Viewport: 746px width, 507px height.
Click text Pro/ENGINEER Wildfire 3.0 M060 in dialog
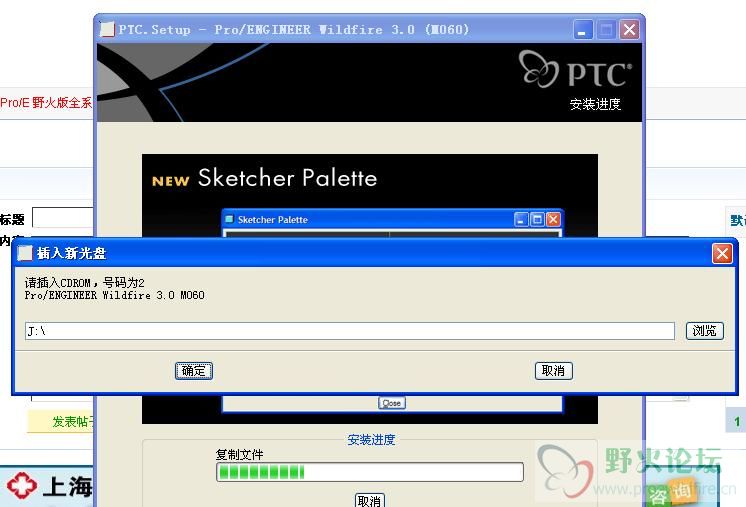click(115, 295)
